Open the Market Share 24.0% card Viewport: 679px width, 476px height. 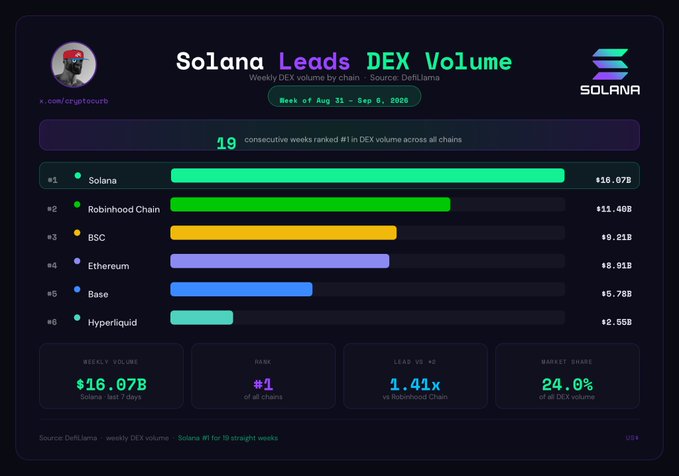click(567, 376)
